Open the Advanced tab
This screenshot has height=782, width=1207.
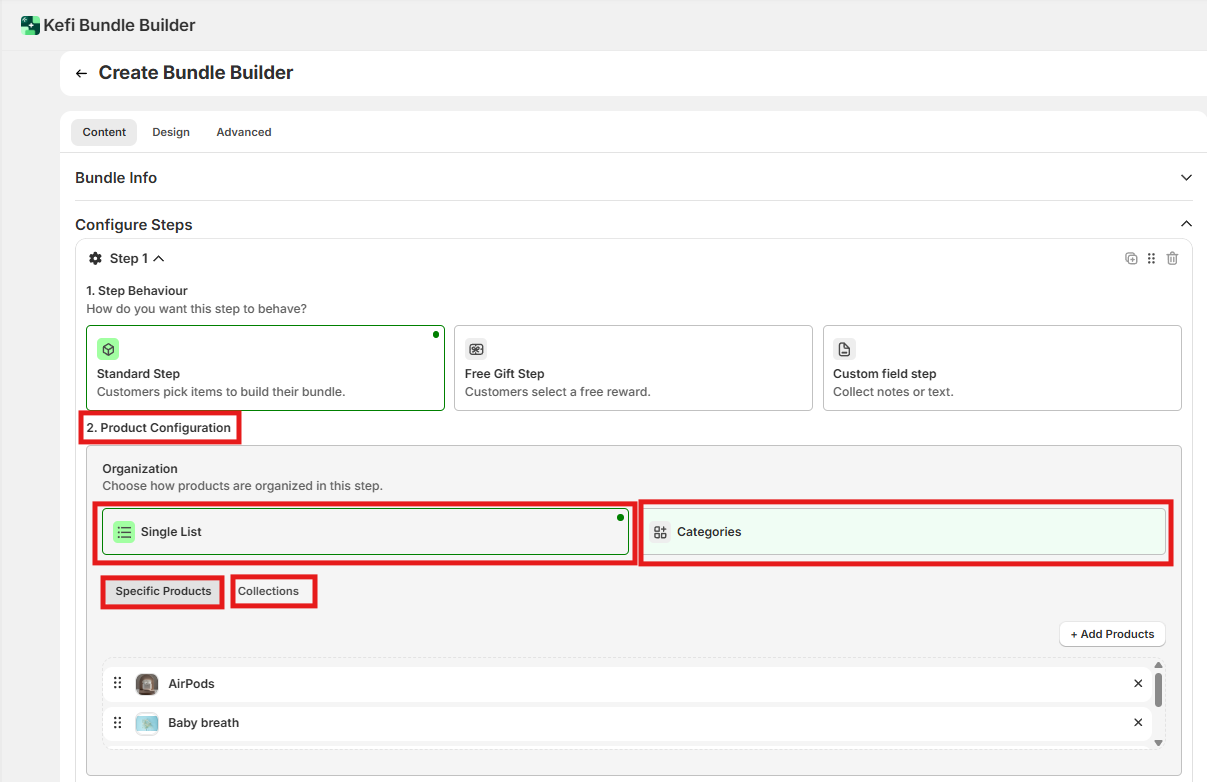[244, 132]
